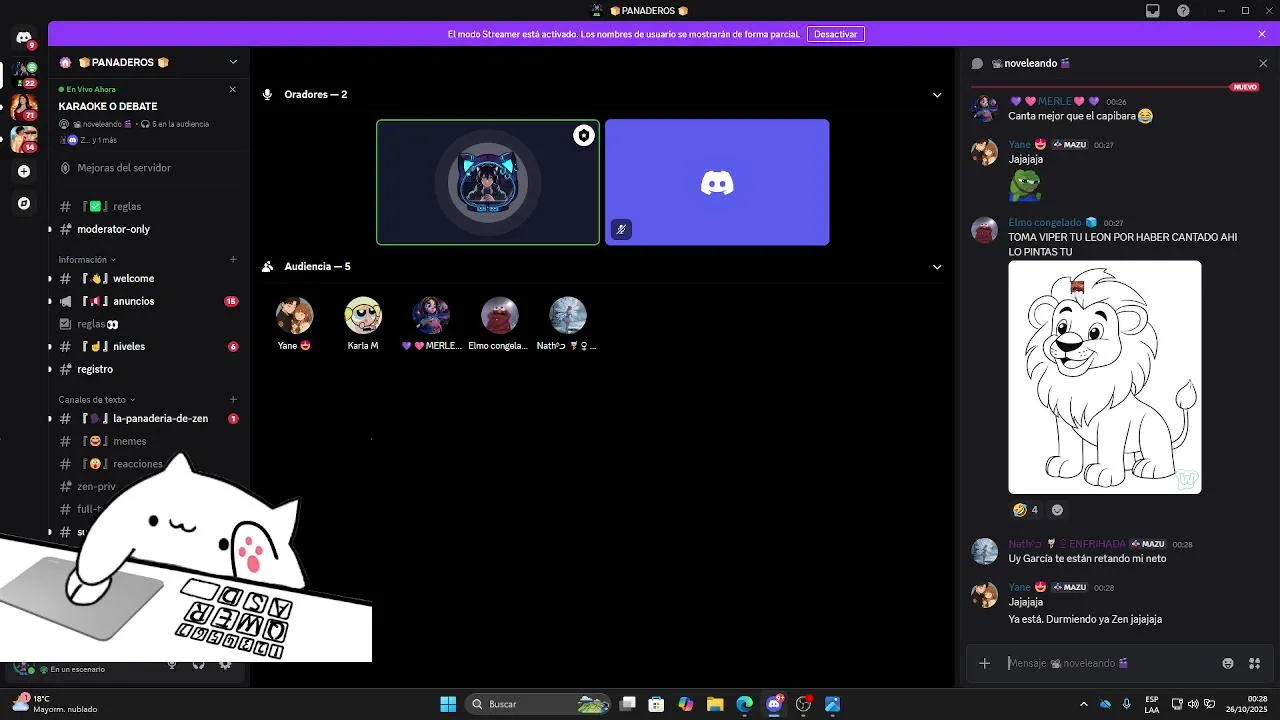Collapse the Información category
1280x720 pixels.
(x=87, y=259)
